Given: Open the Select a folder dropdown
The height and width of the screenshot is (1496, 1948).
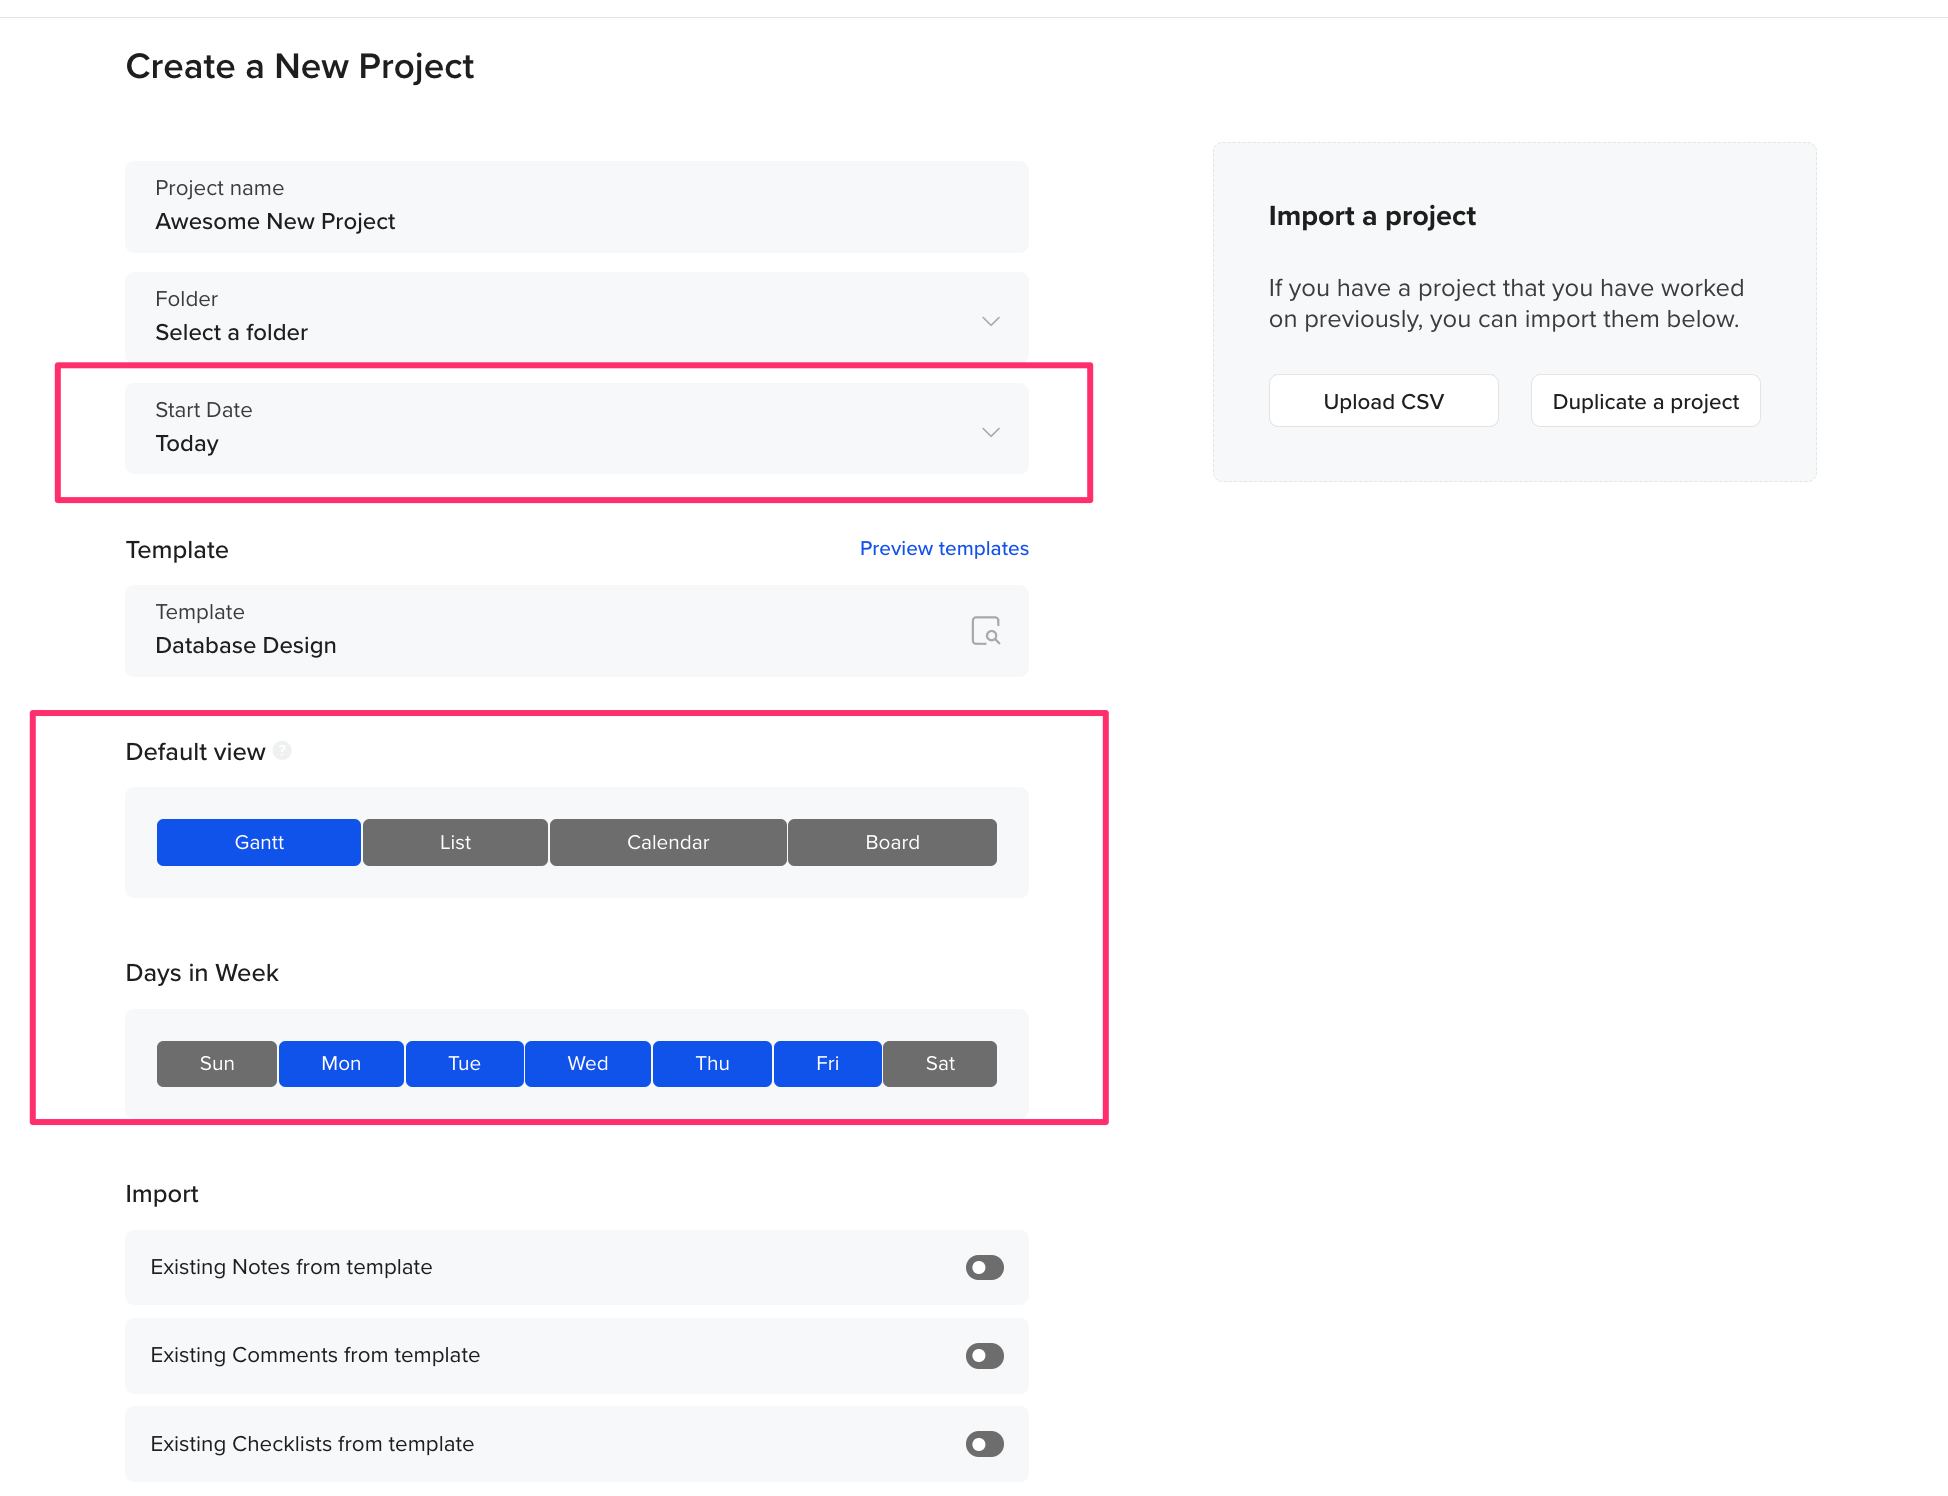Looking at the screenshot, I should [576, 318].
